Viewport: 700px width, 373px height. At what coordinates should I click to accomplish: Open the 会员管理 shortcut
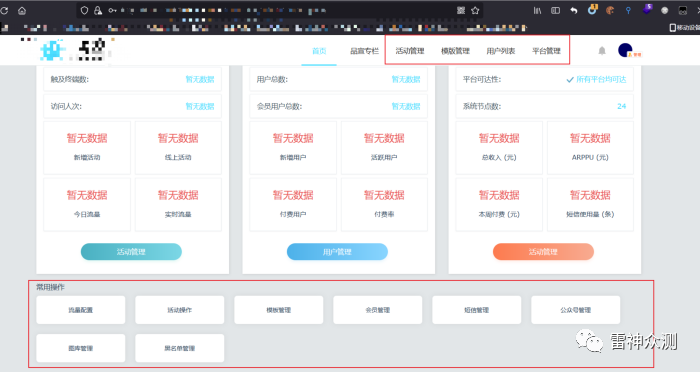pyautogui.click(x=378, y=310)
